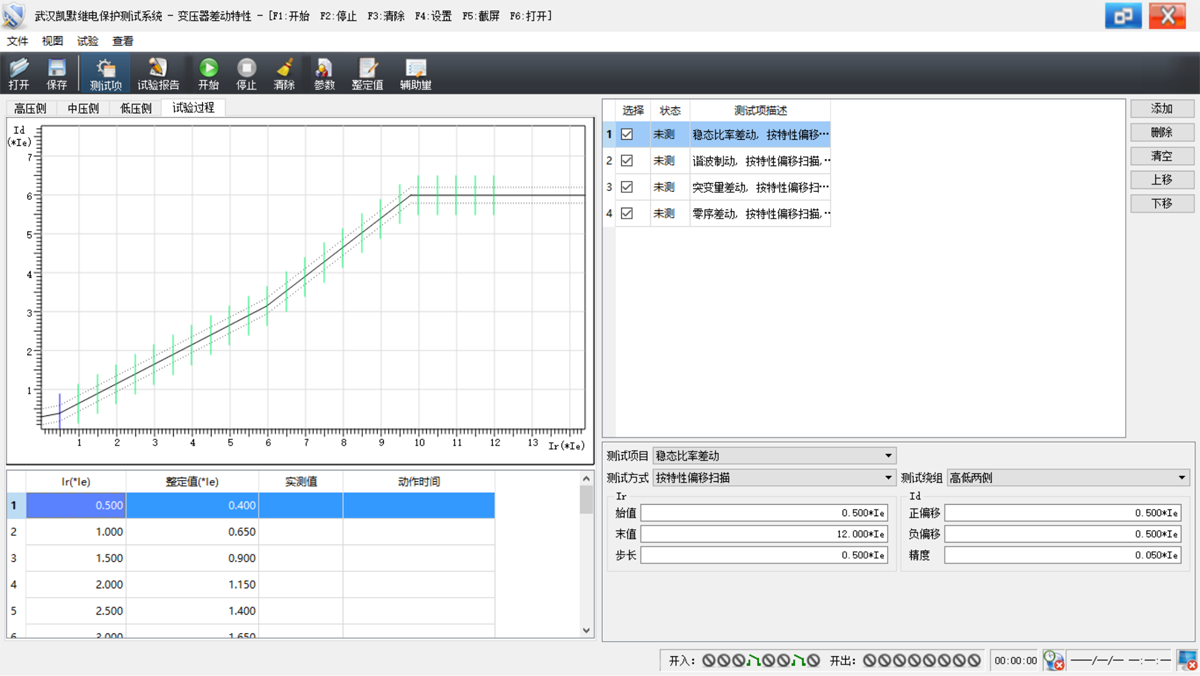This screenshot has height=676, width=1200.
Task: Open the 测试绕组 dropdown list
Action: point(1182,478)
